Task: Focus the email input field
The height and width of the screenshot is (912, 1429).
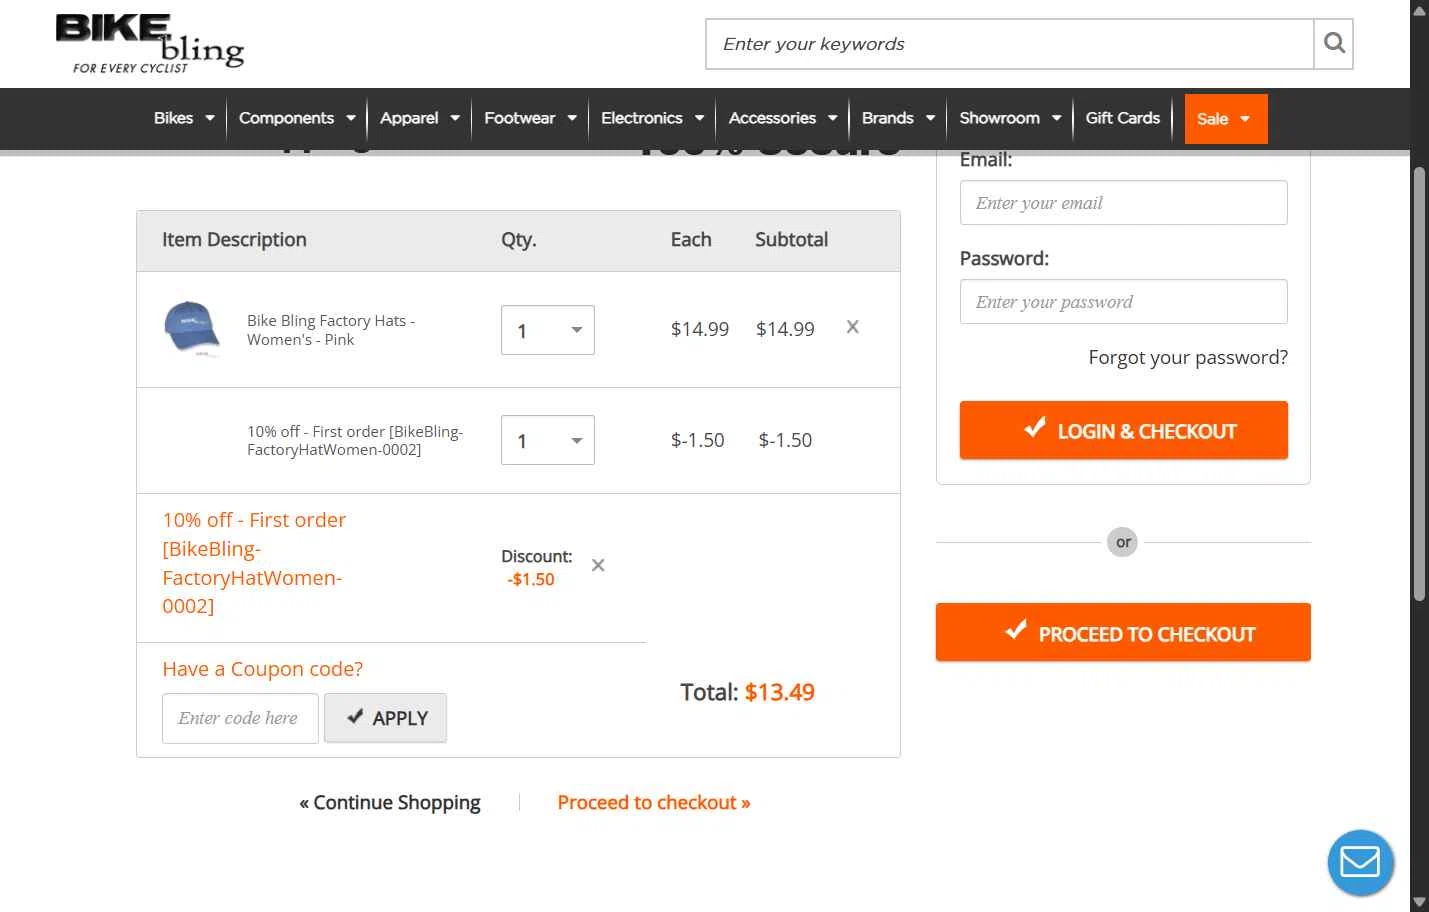Action: pyautogui.click(x=1124, y=202)
